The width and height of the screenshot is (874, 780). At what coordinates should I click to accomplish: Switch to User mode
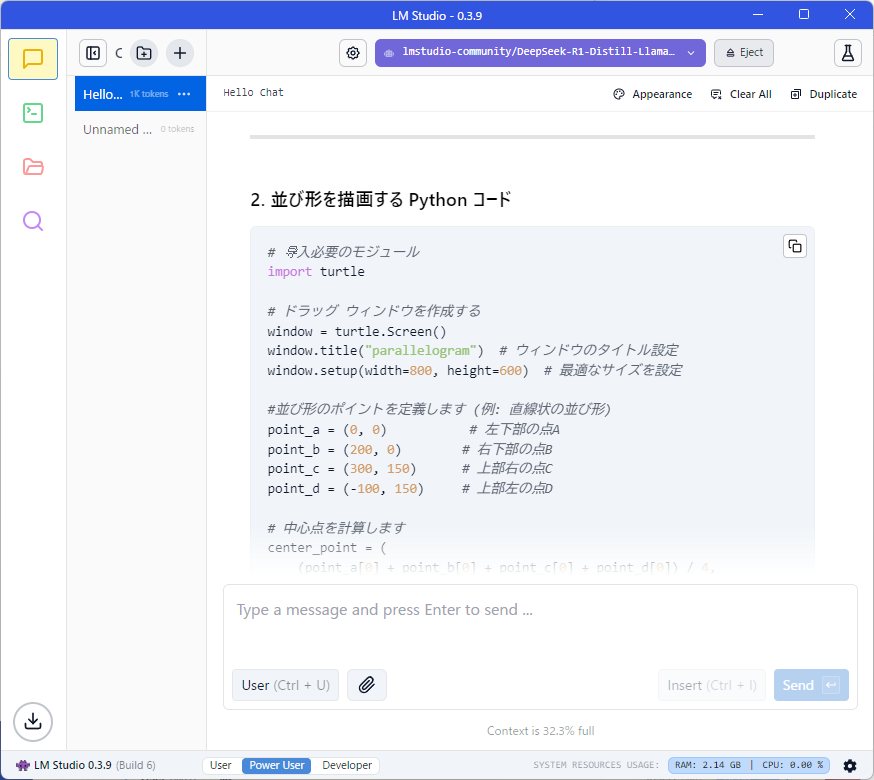tap(221, 765)
